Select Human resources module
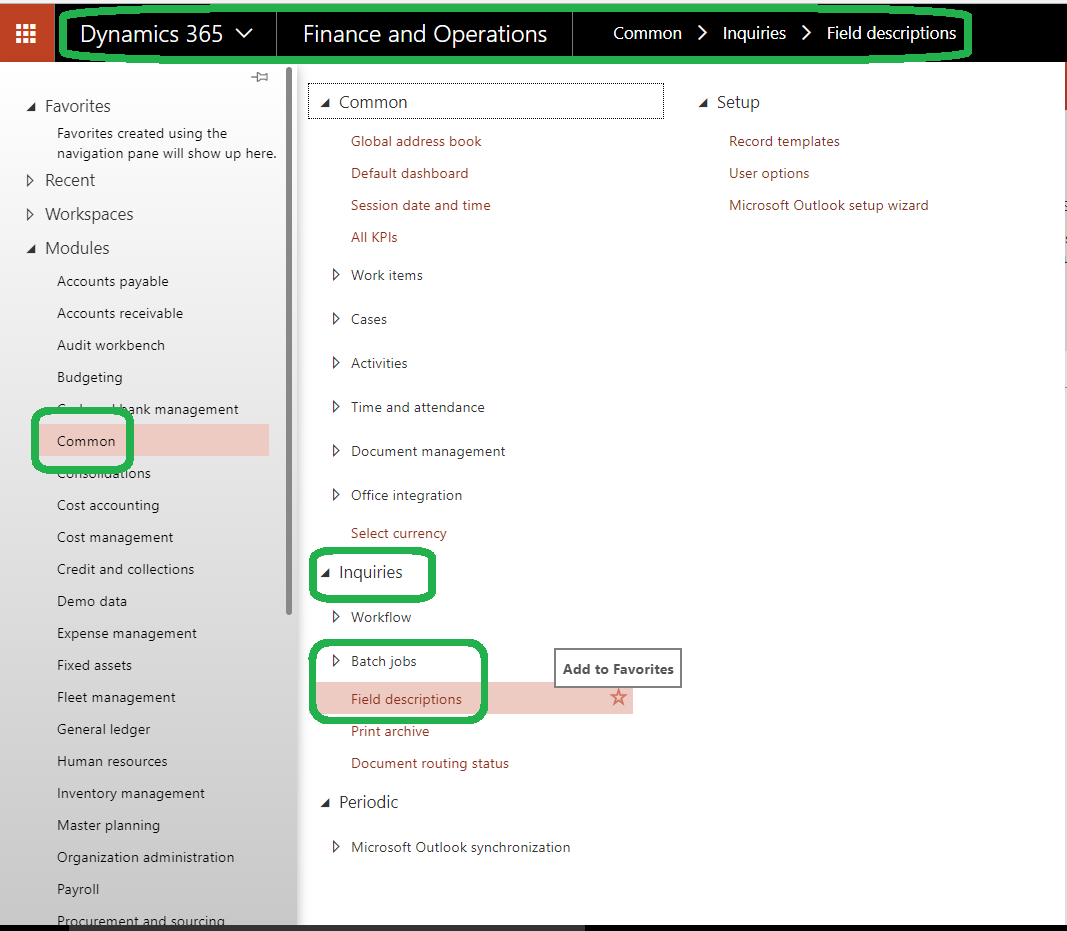Viewport: 1067px width, 931px height. [112, 762]
